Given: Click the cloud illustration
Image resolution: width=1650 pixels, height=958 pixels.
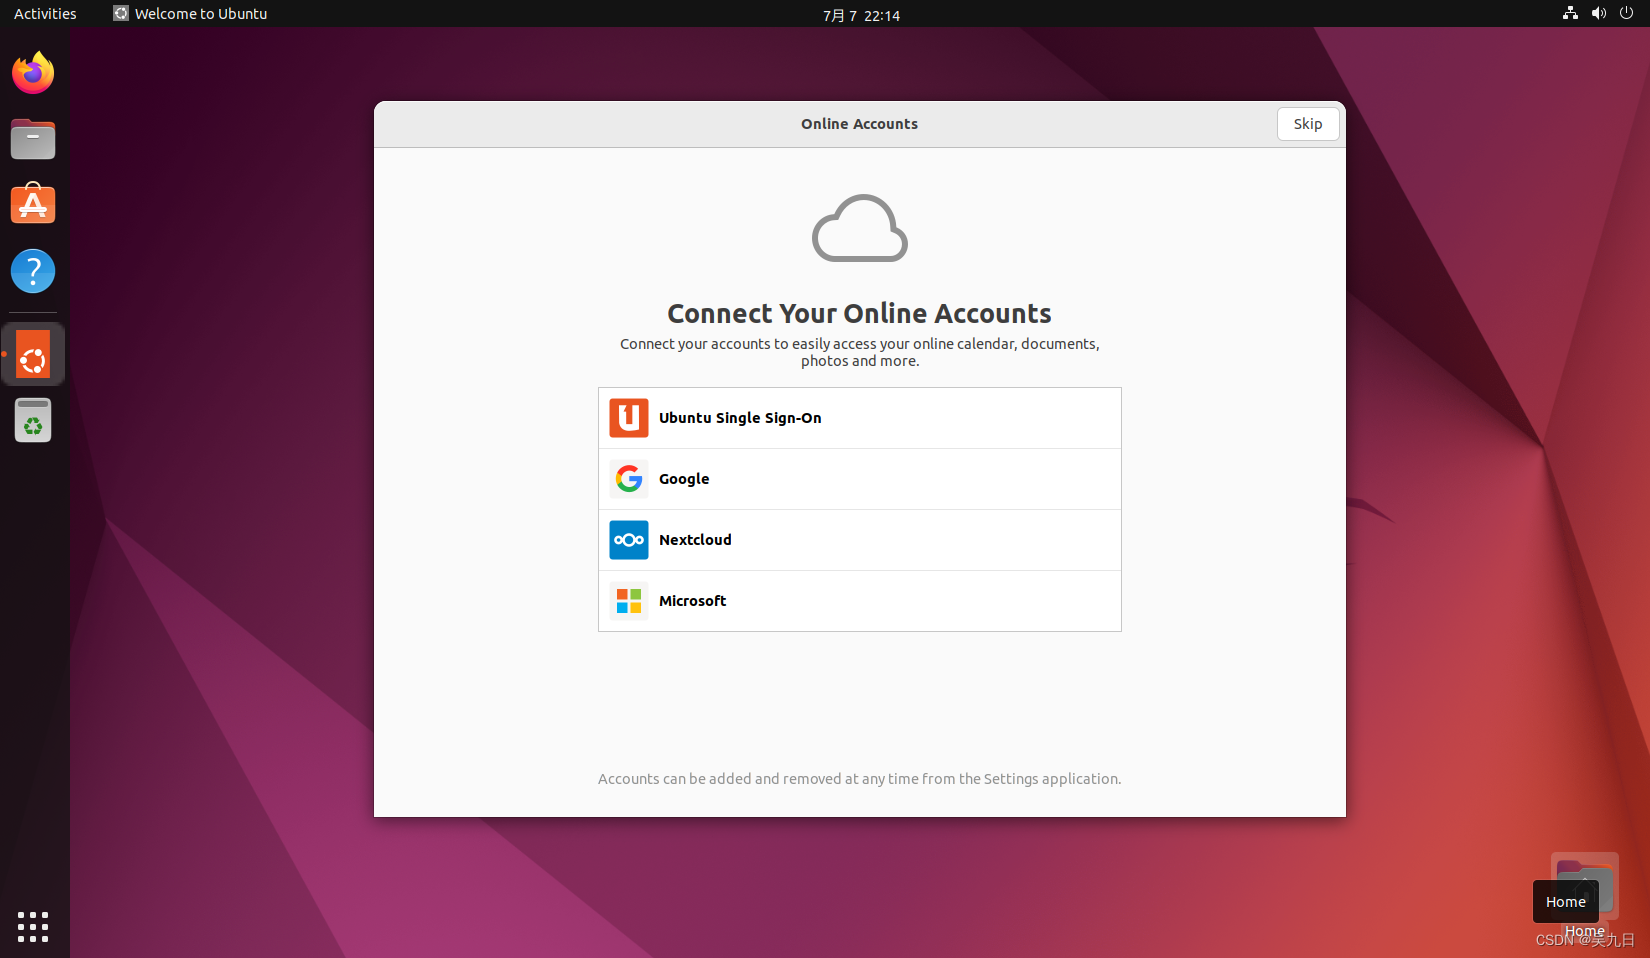Looking at the screenshot, I should 860,228.
